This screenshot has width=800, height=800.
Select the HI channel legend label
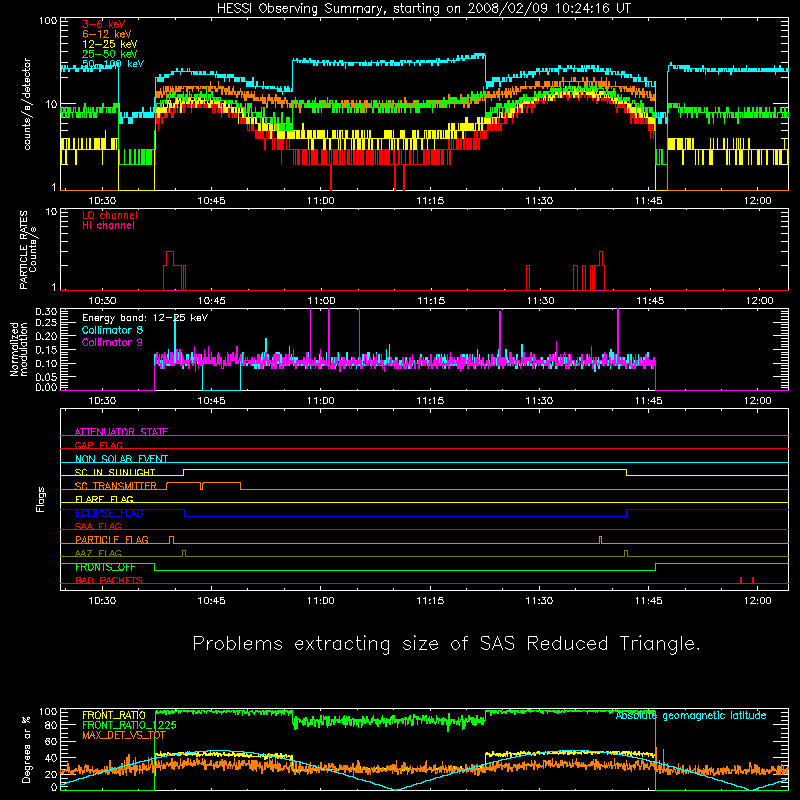point(108,226)
